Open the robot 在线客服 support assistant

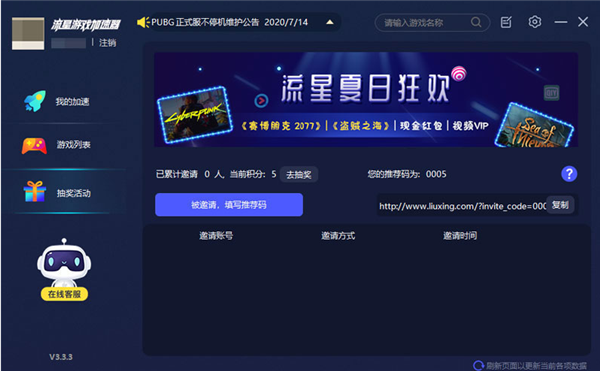64,270
